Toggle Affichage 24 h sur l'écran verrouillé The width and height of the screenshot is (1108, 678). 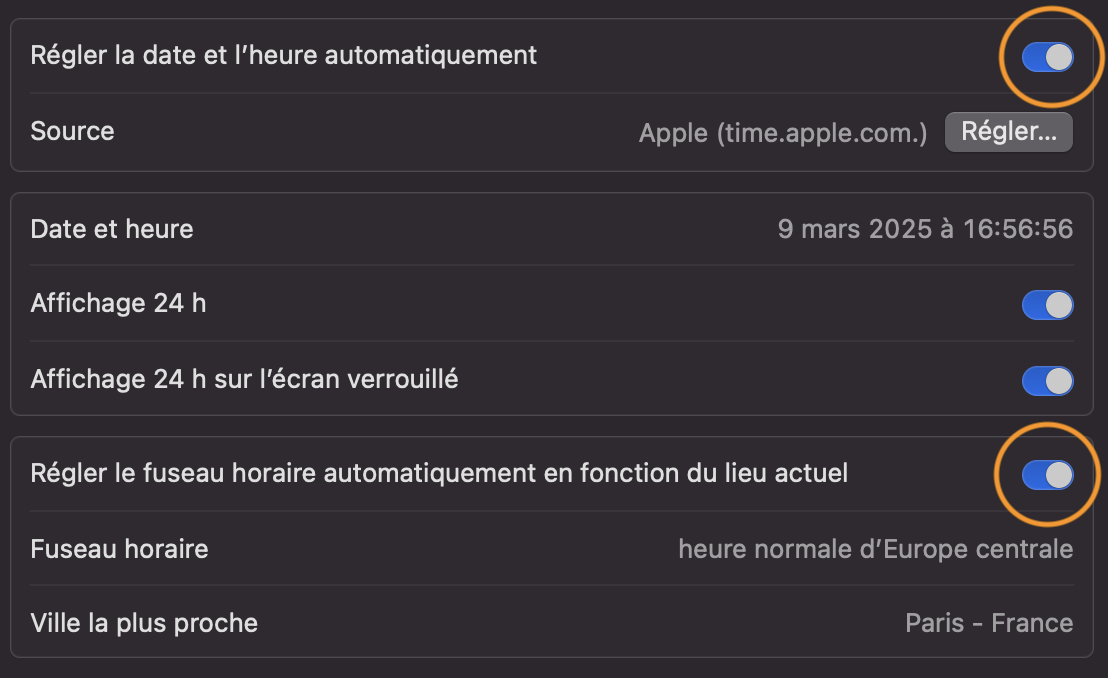point(1047,380)
